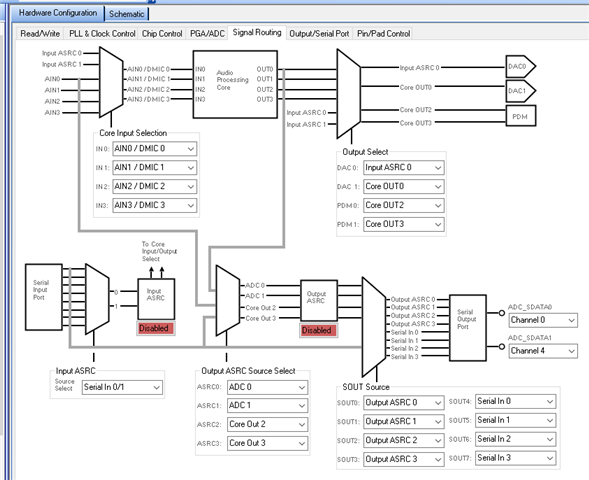Open the IN 0 core input dropdown
The width and height of the screenshot is (589, 480).
(154, 149)
